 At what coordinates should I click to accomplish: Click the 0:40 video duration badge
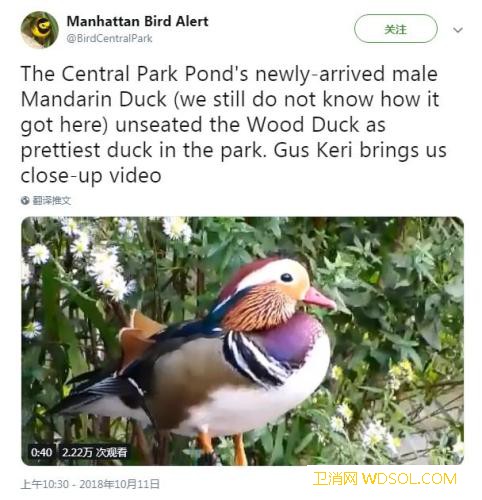pos(41,452)
